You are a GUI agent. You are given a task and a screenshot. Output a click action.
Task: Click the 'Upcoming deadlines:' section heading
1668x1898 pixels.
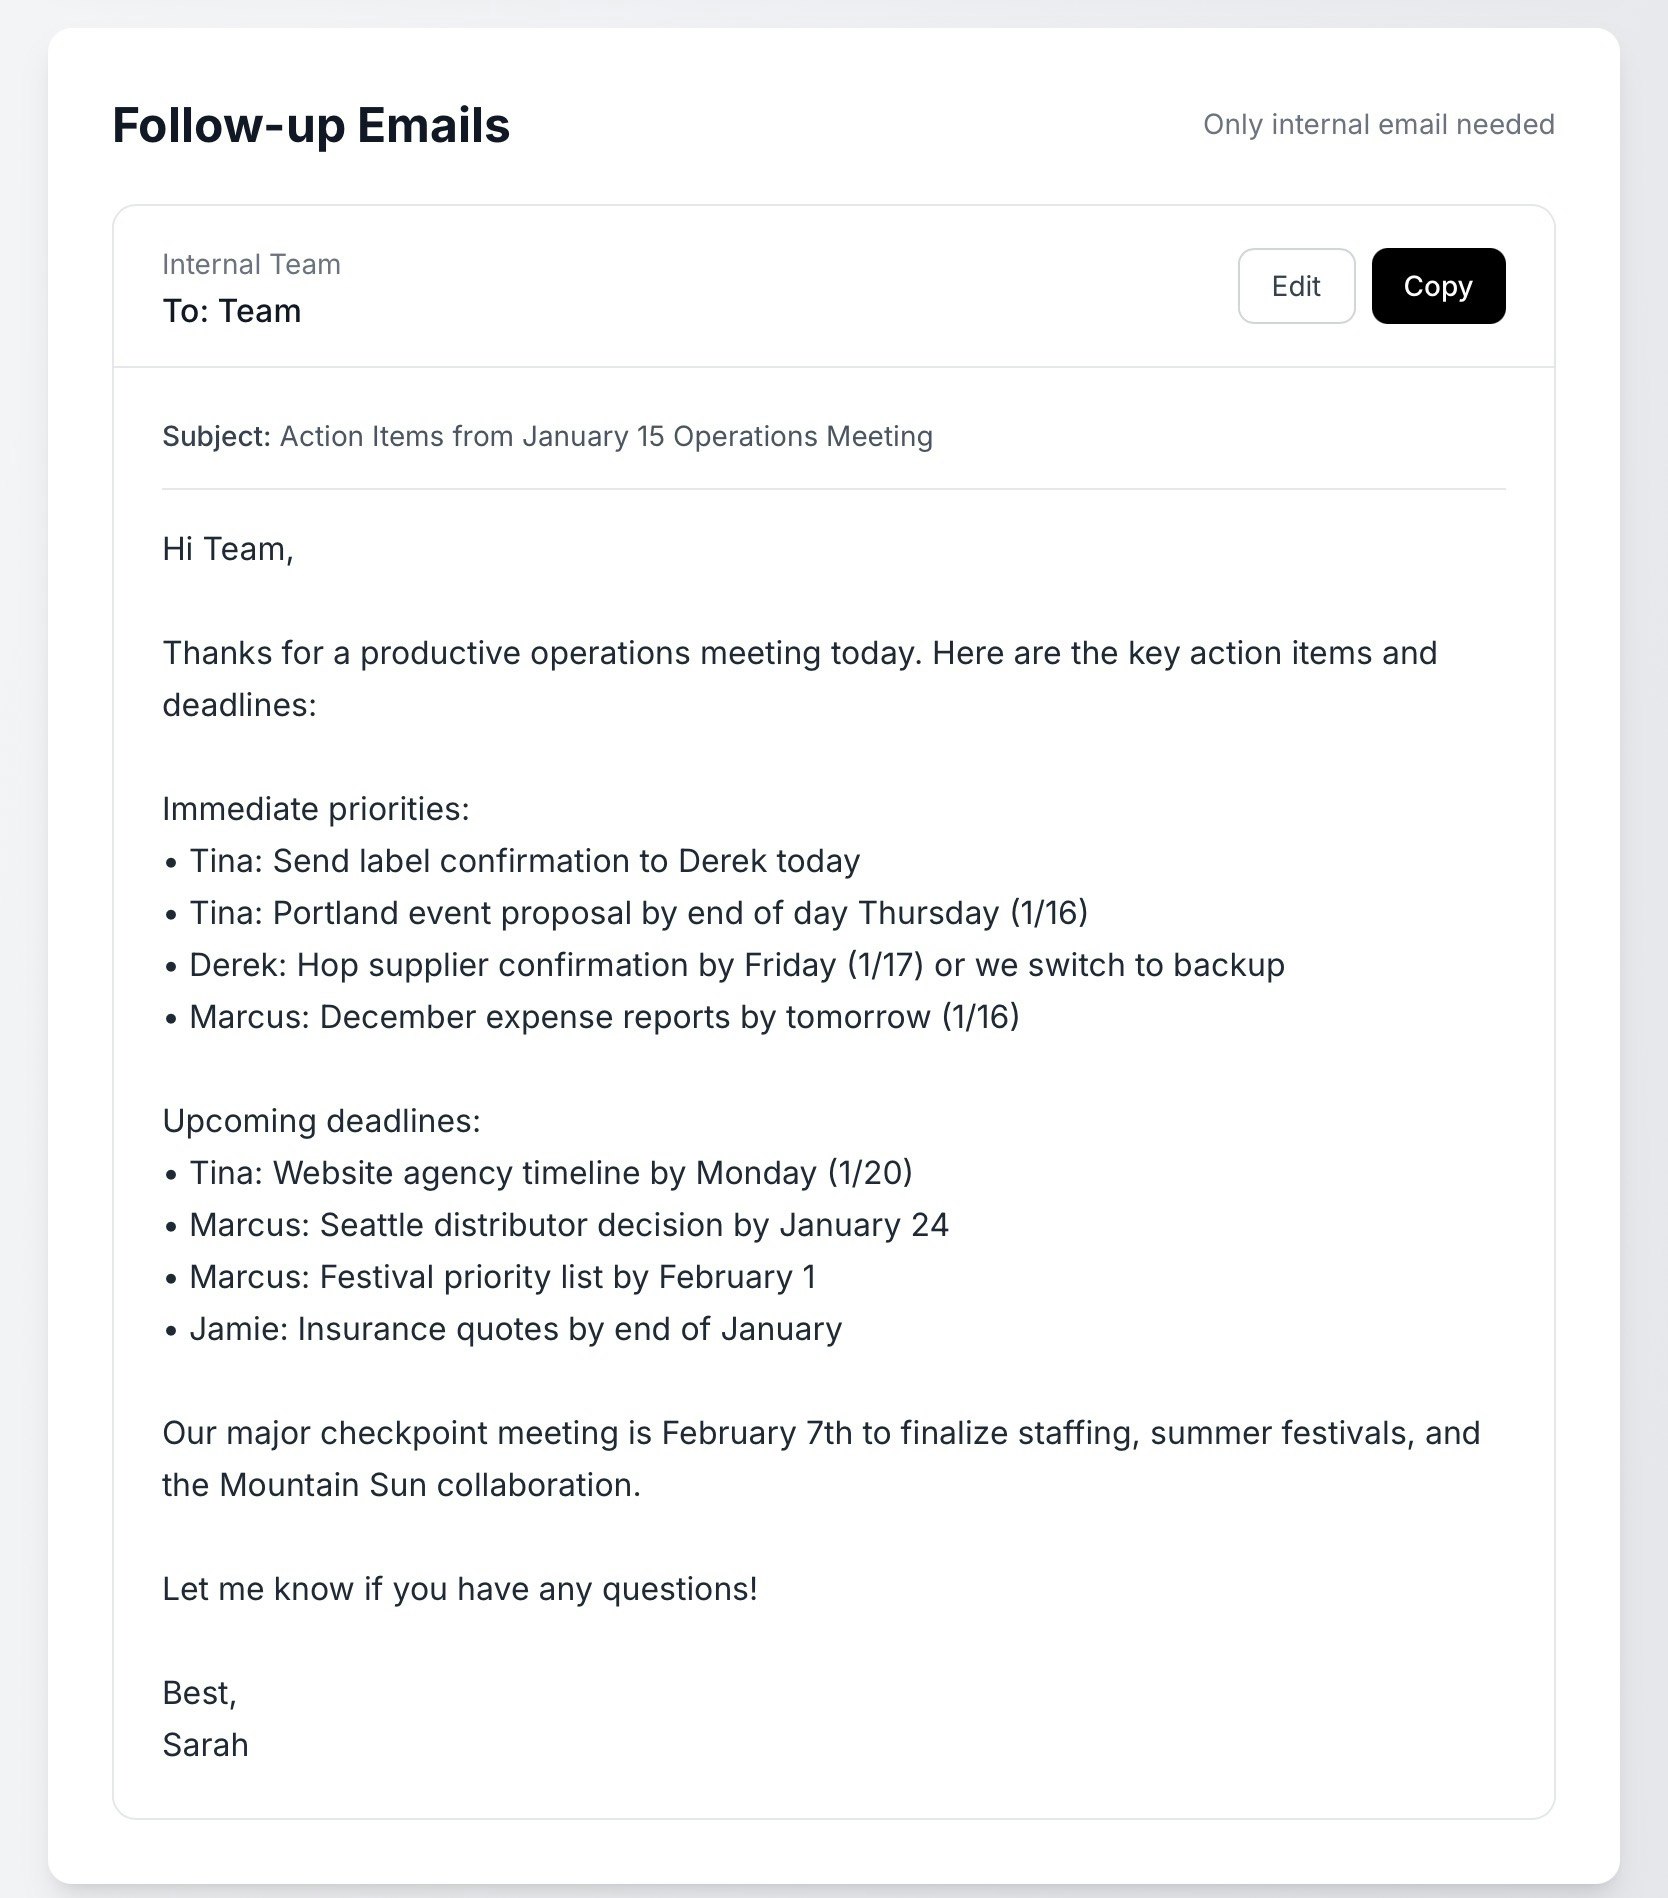coord(321,1121)
